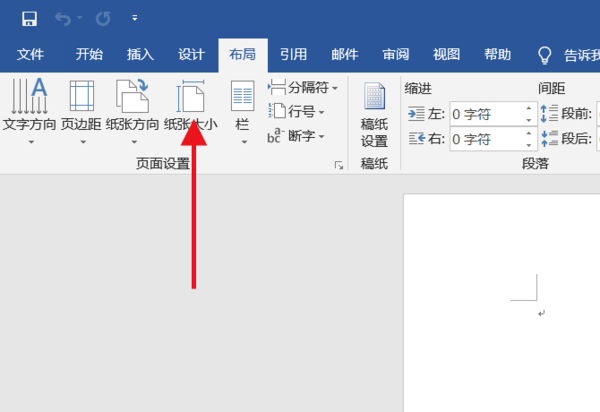Image resolution: width=600 pixels, height=412 pixels.
Task: Switch to the 引用 tab
Action: (x=293, y=55)
